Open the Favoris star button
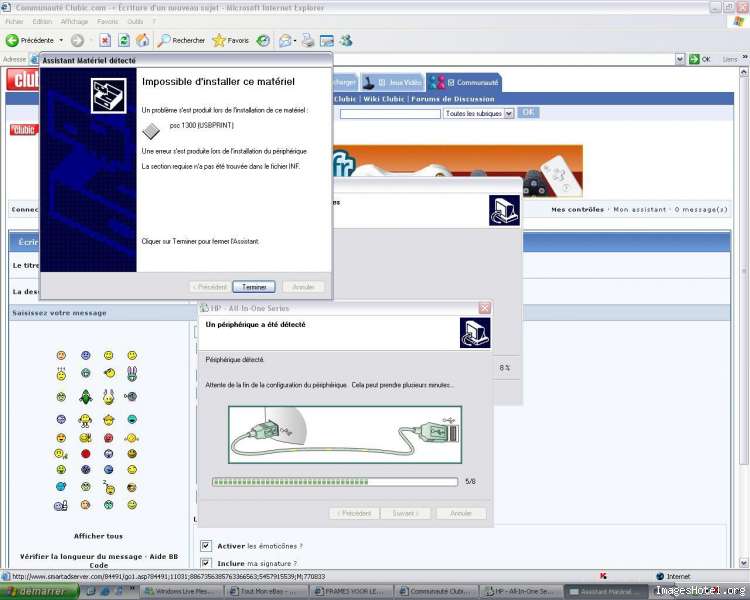Image resolution: width=750 pixels, height=600 pixels. pyautogui.click(x=230, y=41)
